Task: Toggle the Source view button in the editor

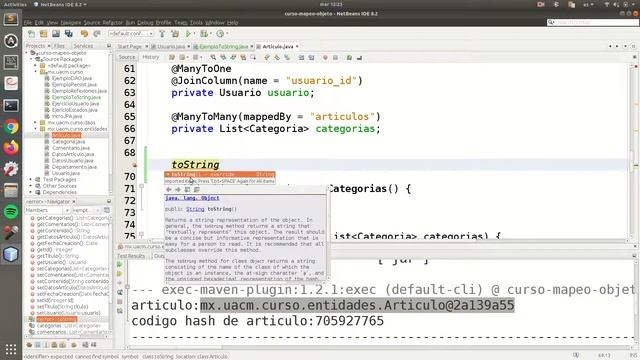Action: point(127,58)
